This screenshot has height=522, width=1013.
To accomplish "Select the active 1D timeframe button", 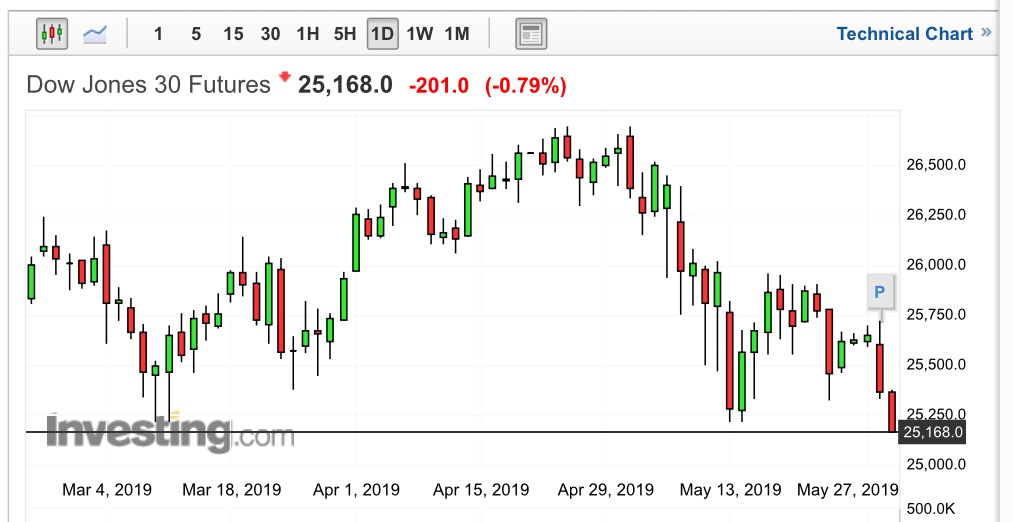I will (382, 34).
